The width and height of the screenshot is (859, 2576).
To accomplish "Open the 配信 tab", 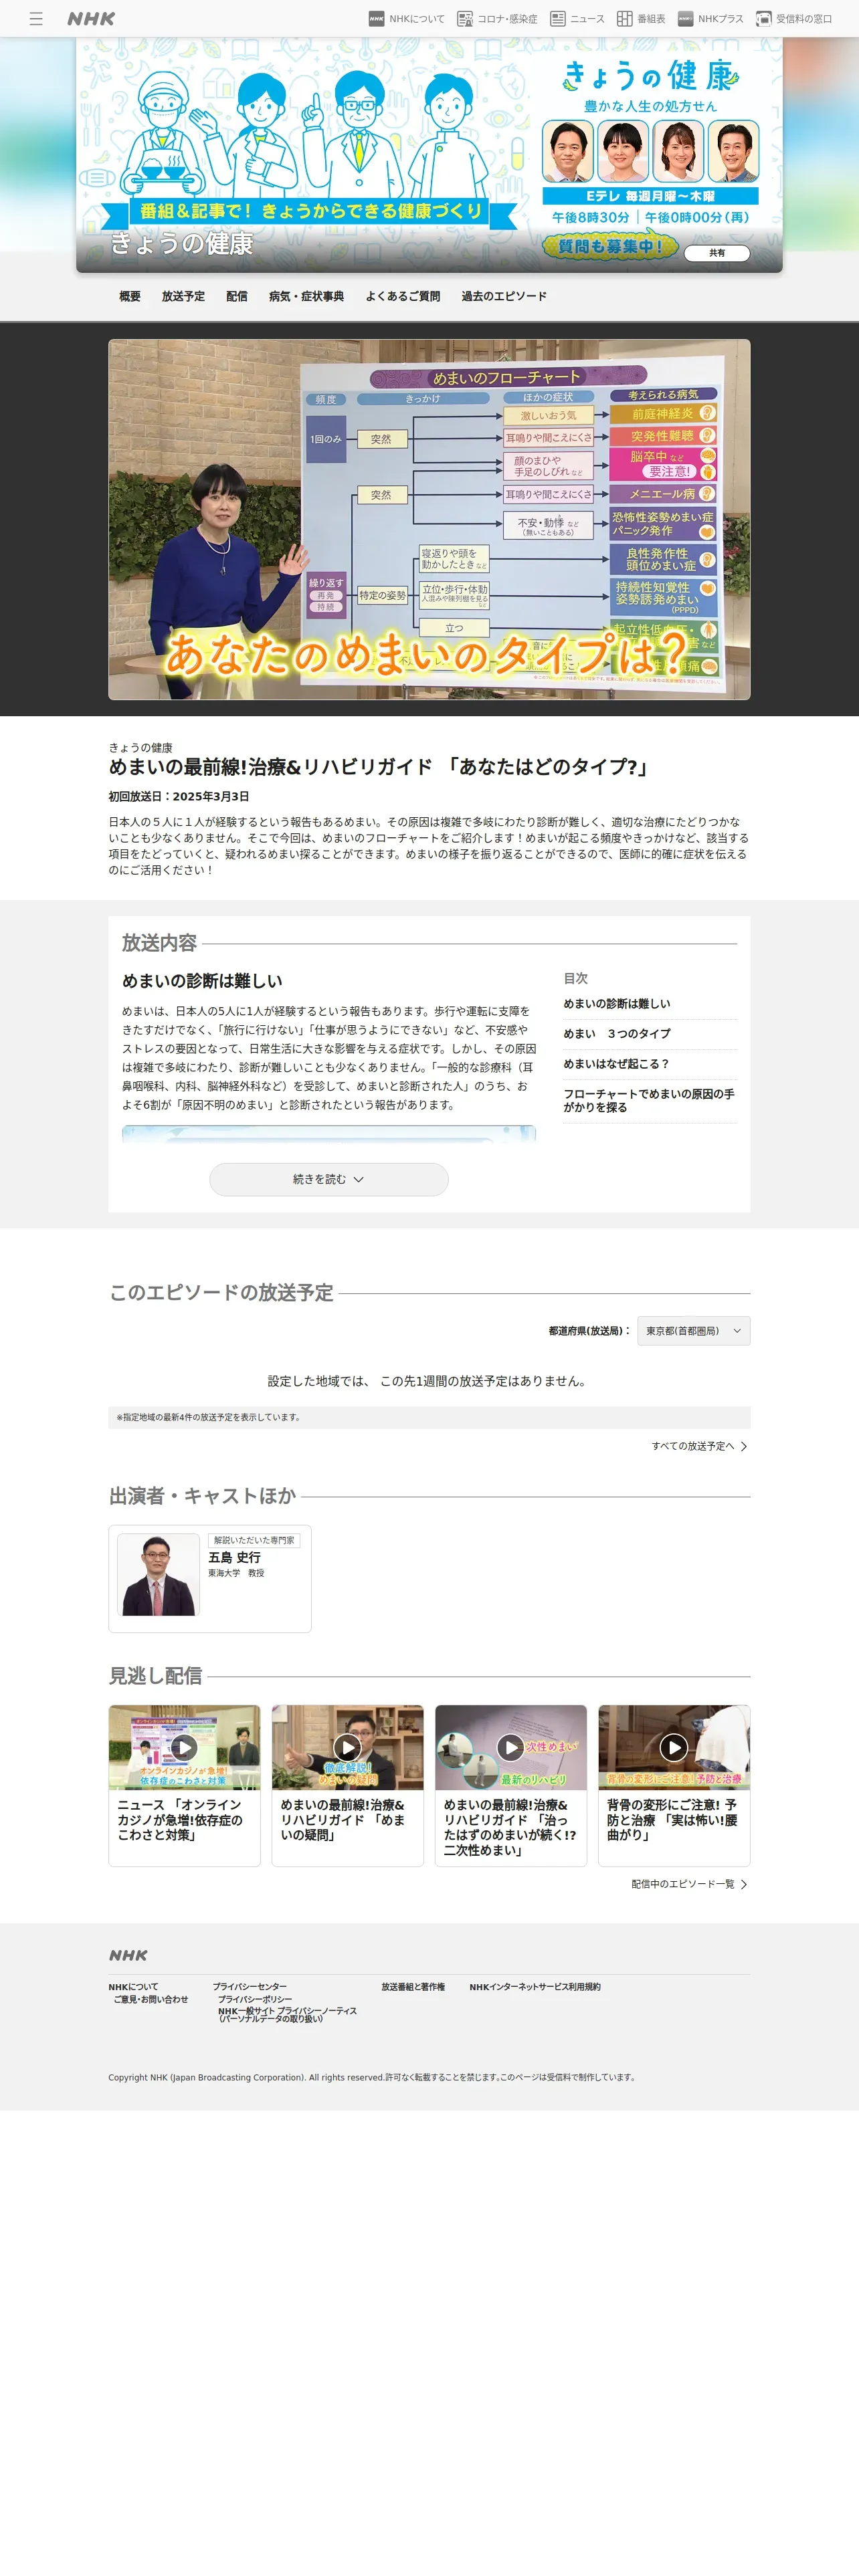I will [x=237, y=297].
